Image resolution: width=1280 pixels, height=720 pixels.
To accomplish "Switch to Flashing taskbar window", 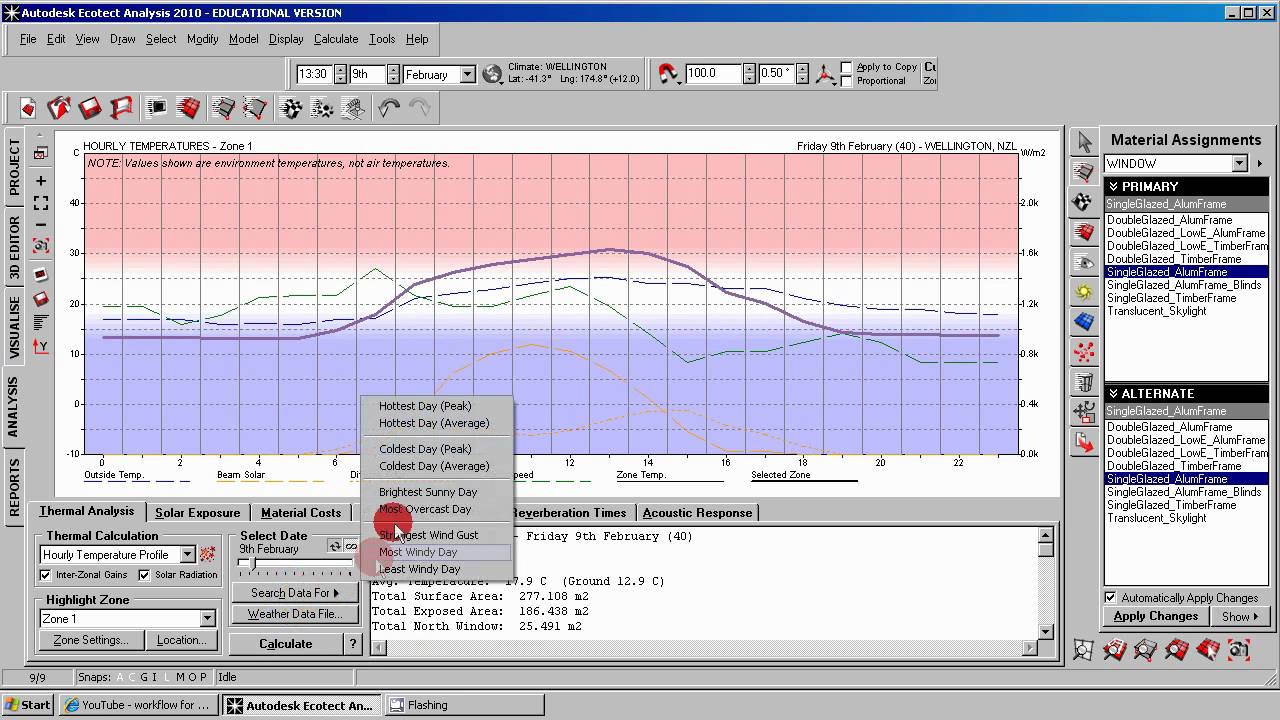I will [465, 705].
